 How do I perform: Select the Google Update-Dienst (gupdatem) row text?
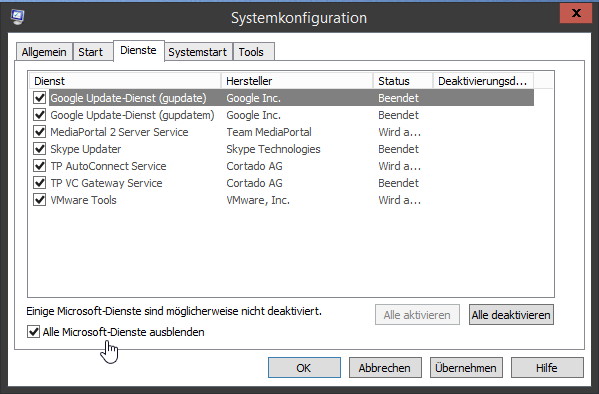(132, 115)
